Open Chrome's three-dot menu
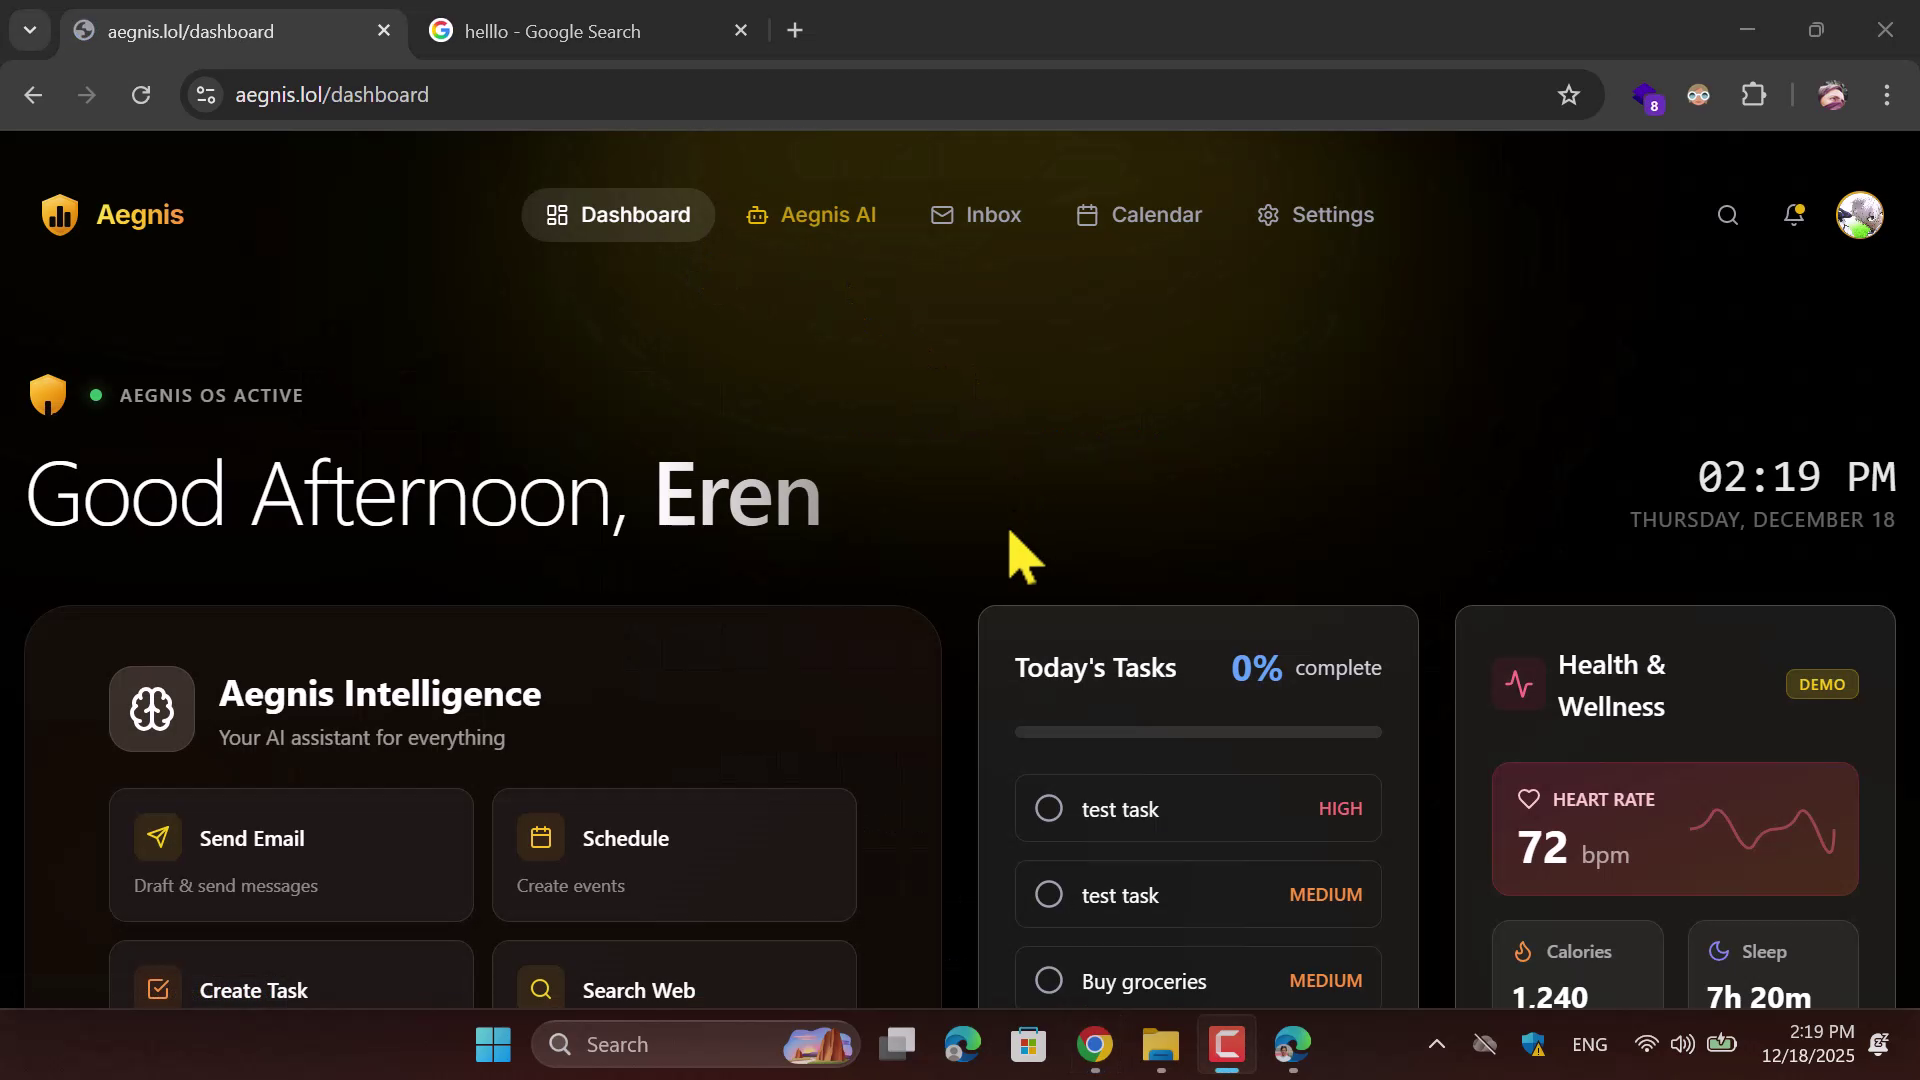 click(1886, 95)
